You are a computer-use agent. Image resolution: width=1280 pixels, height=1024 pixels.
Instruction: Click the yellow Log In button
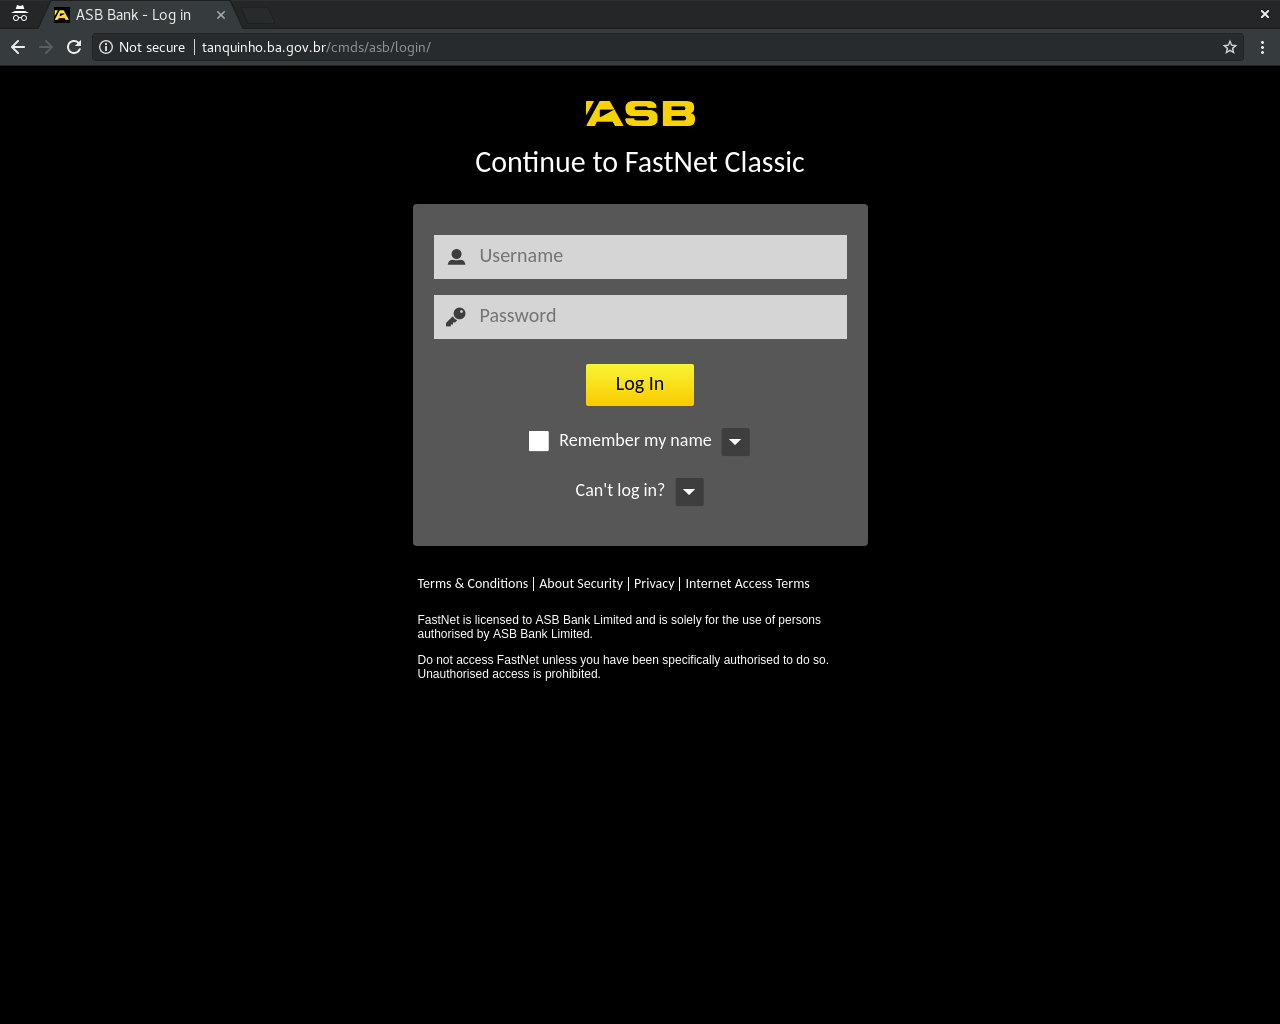pos(640,385)
